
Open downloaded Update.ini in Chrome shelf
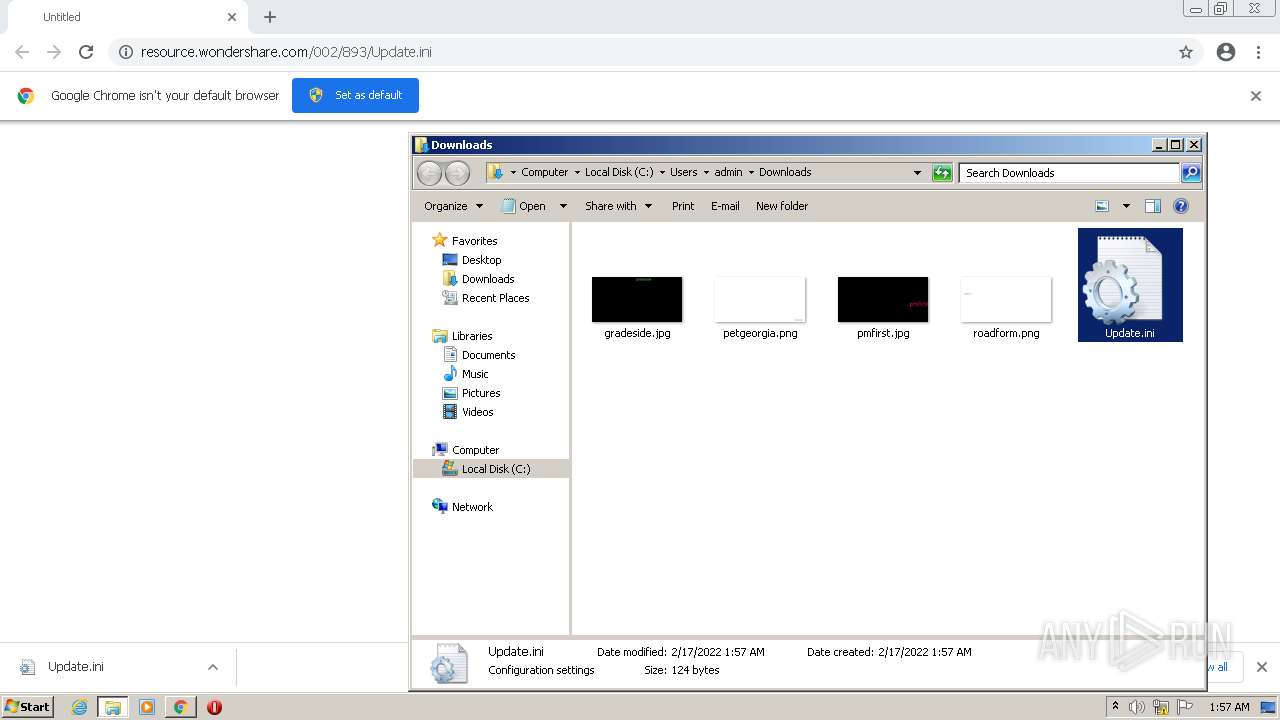(76, 667)
